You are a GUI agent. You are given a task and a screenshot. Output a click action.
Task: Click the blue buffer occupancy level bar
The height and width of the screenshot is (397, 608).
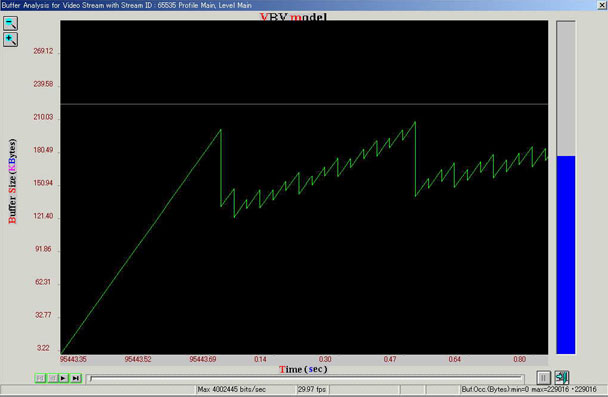pos(566,255)
